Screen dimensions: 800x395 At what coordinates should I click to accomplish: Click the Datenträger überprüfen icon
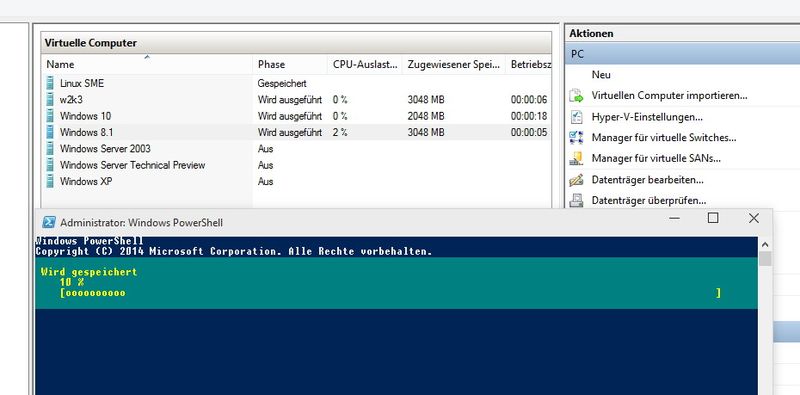click(576, 201)
